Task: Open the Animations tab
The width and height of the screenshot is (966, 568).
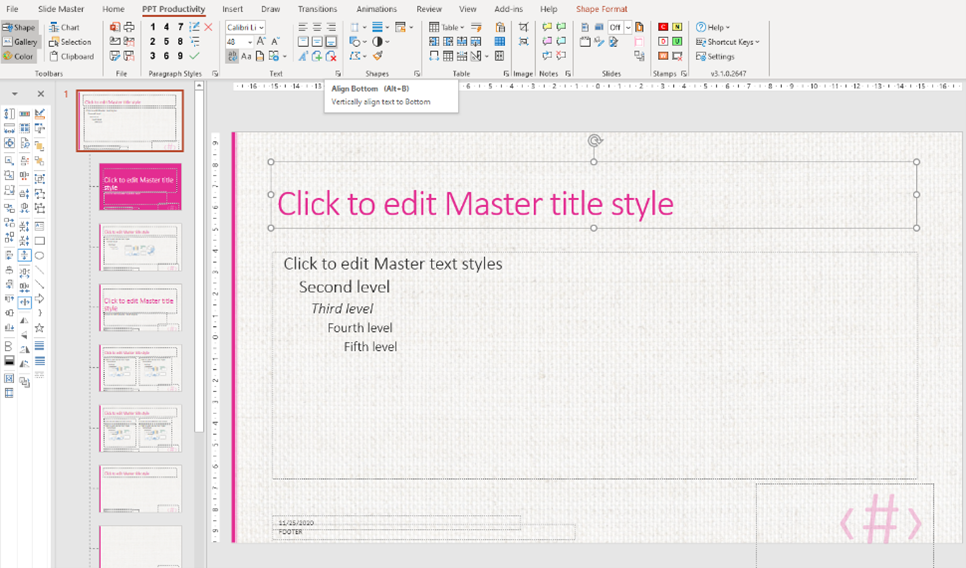Action: click(376, 9)
